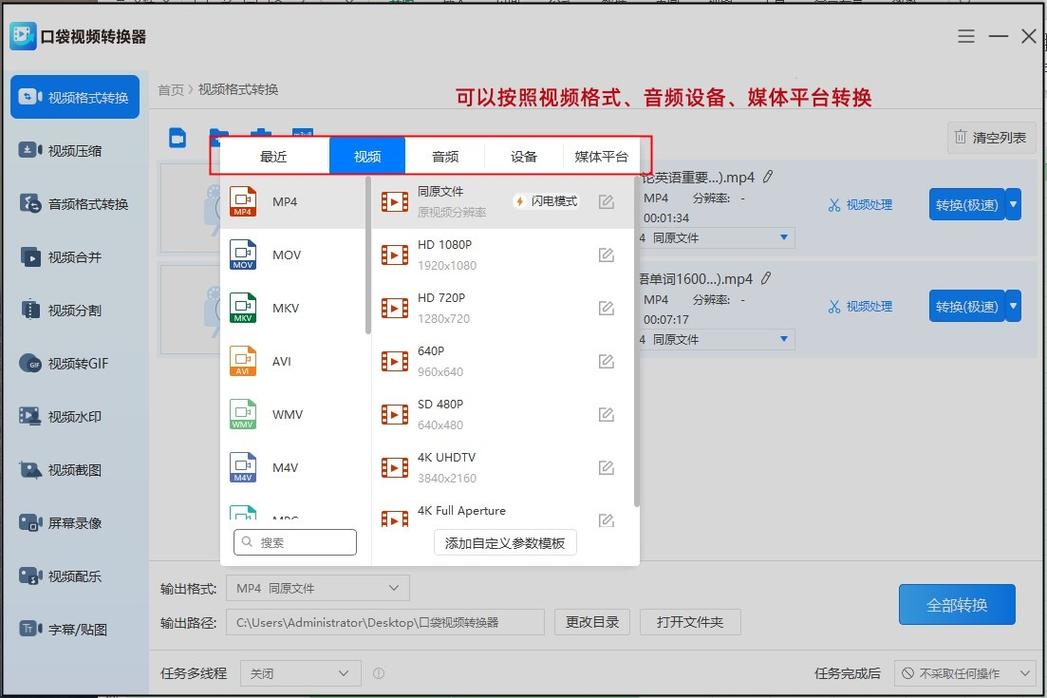Edit the SD 480P preset parameters
Screen dimensions: 1047x698
tap(606, 414)
